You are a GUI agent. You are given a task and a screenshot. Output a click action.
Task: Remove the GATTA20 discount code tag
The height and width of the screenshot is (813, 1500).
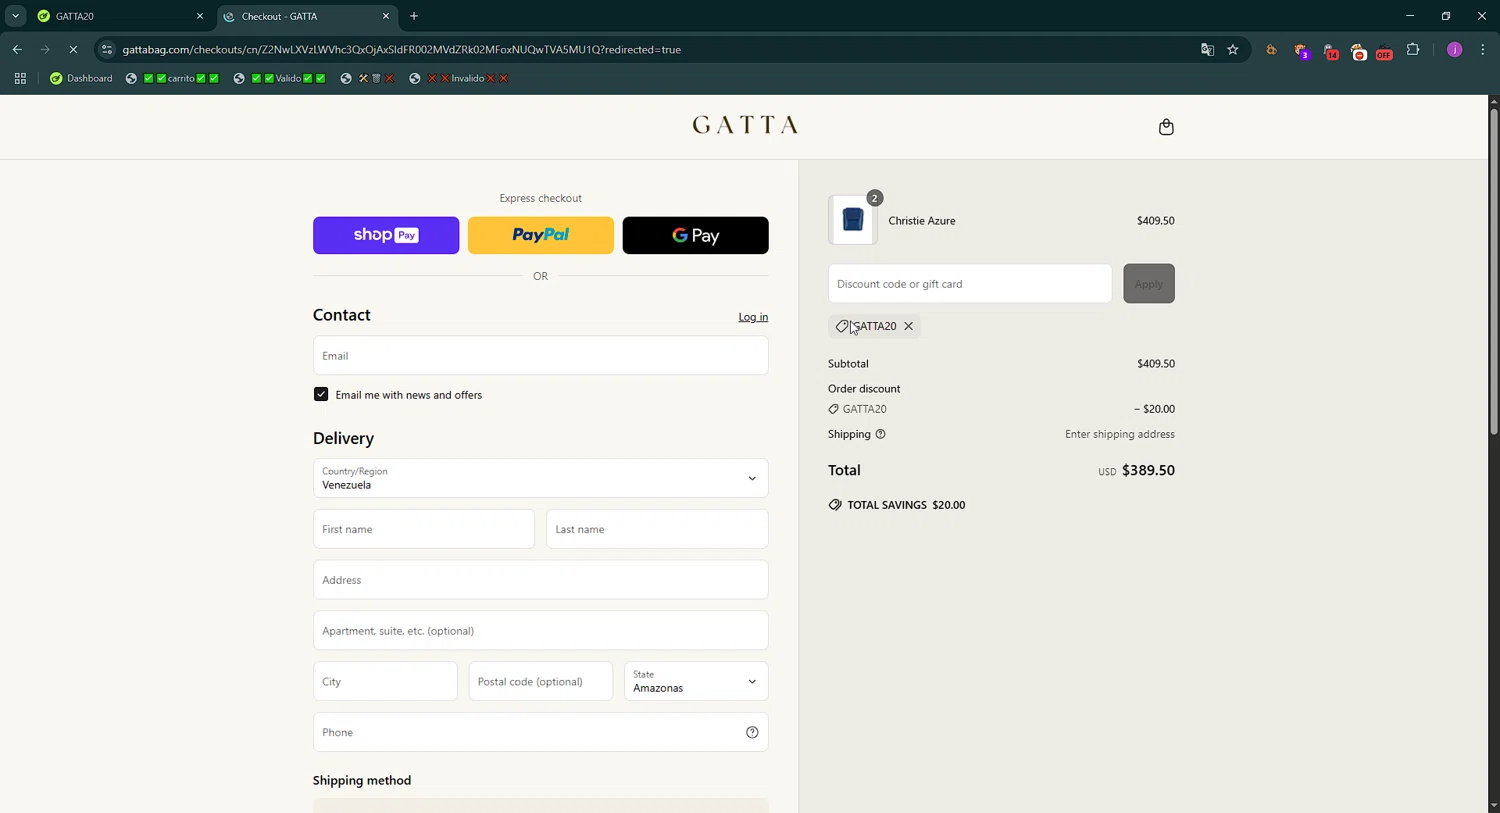pos(908,326)
